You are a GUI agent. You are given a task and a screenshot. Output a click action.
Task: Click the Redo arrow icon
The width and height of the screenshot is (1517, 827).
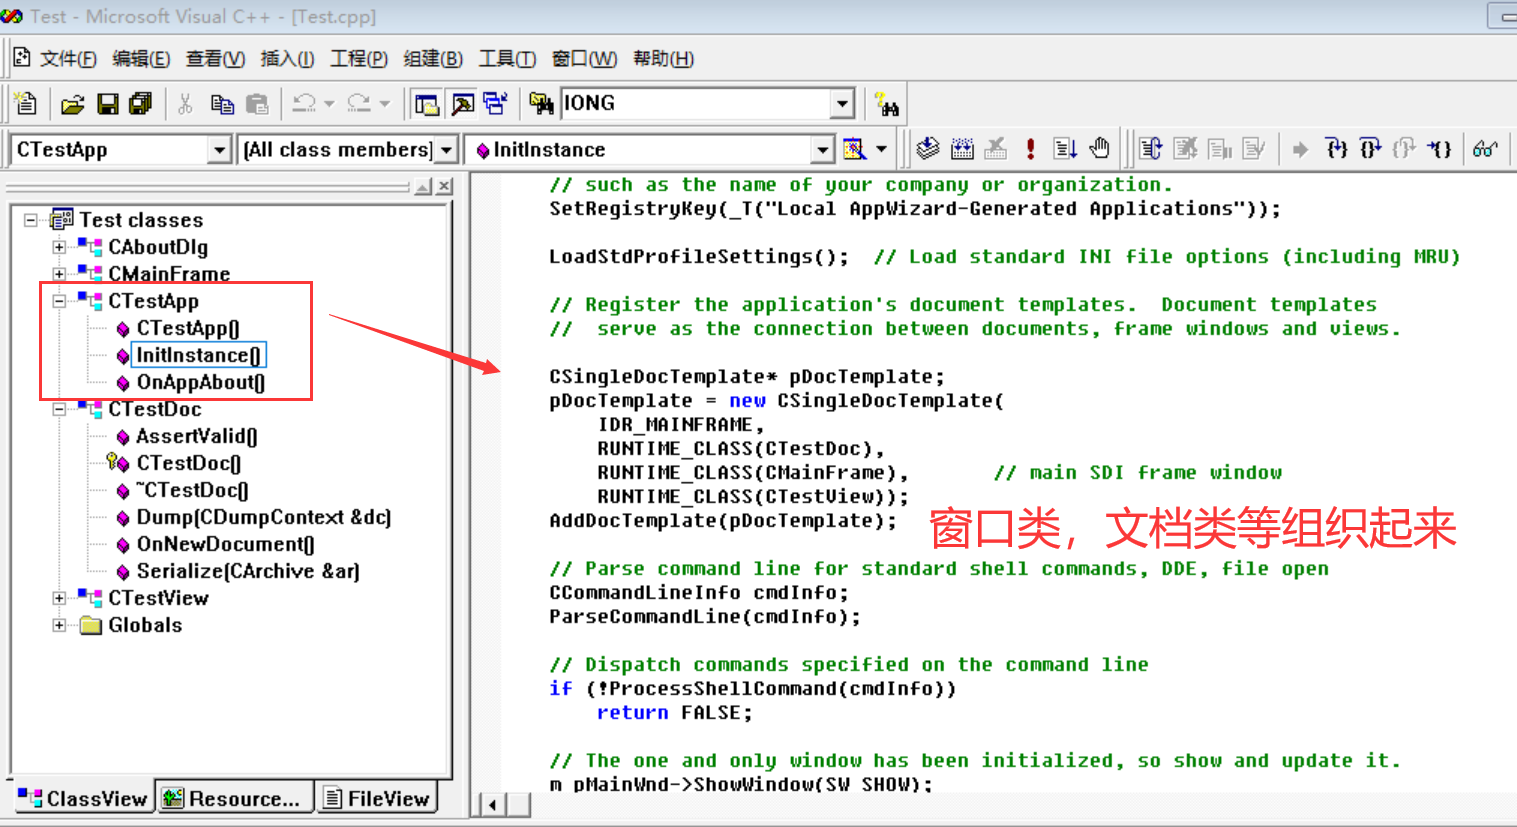358,104
